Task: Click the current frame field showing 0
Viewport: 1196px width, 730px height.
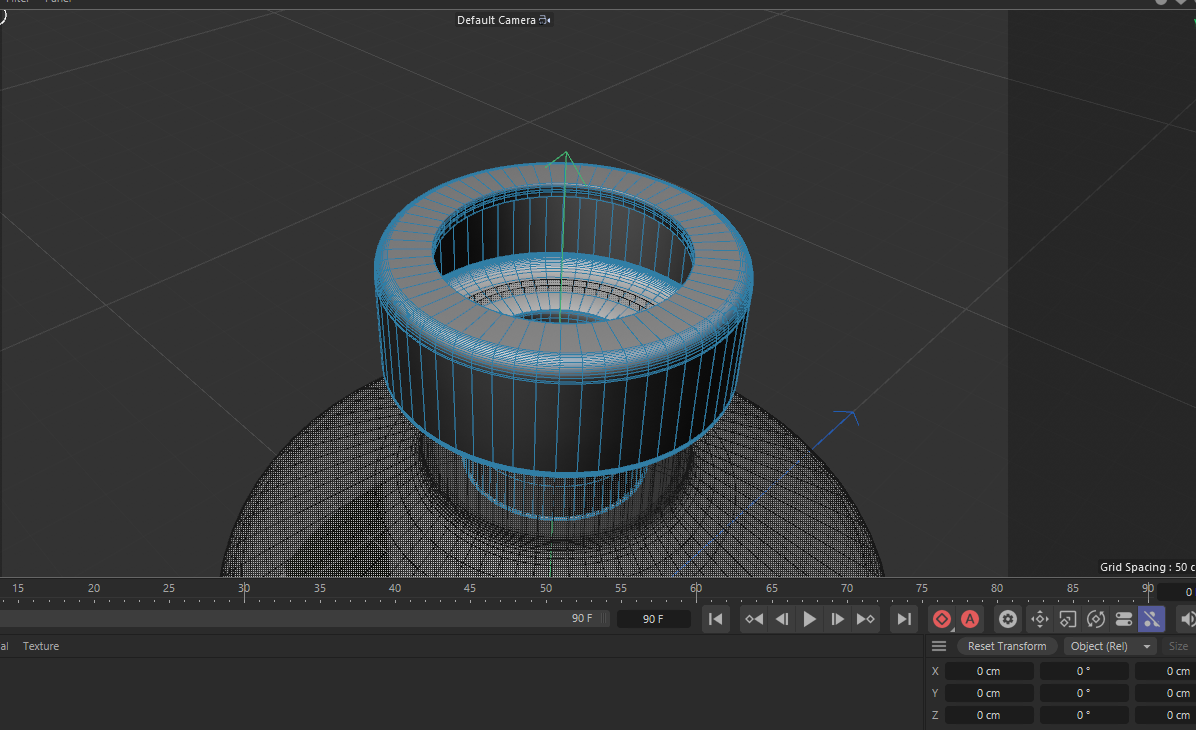Action: click(1177, 592)
